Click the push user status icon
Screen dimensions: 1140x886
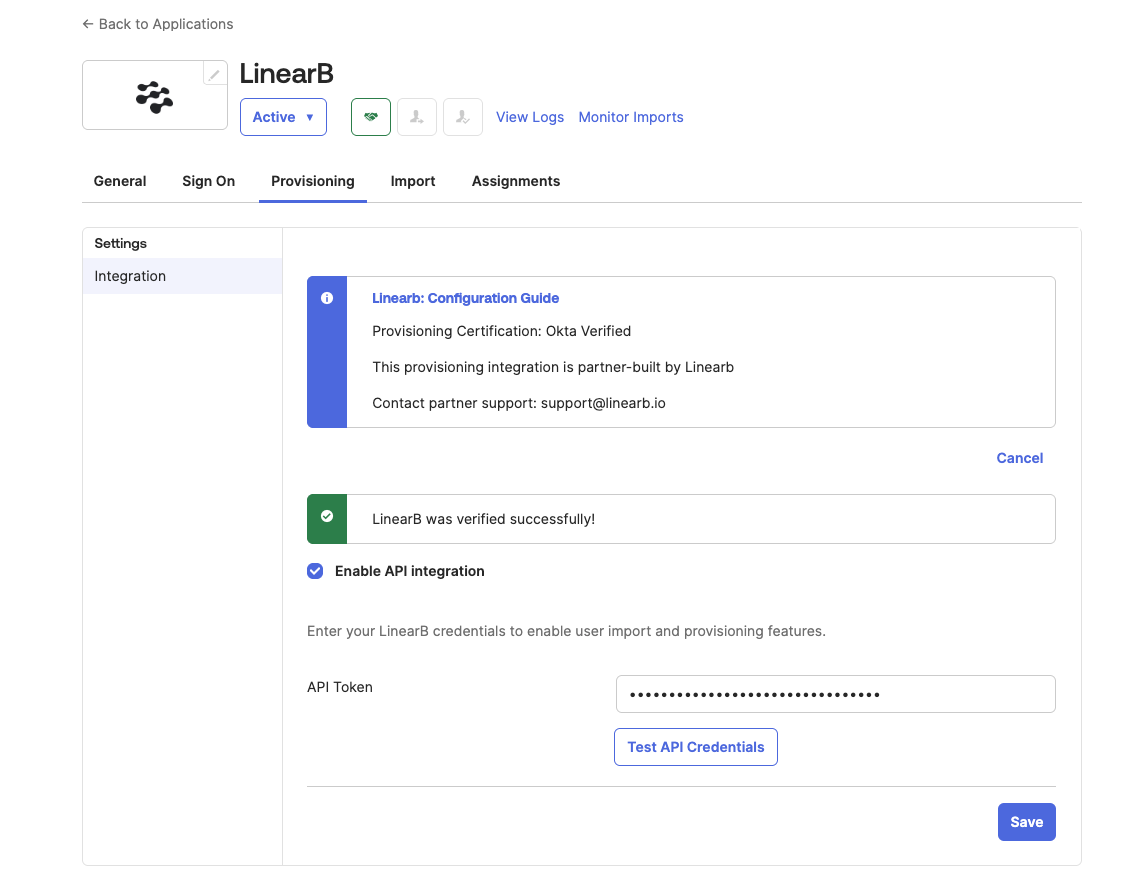click(417, 117)
